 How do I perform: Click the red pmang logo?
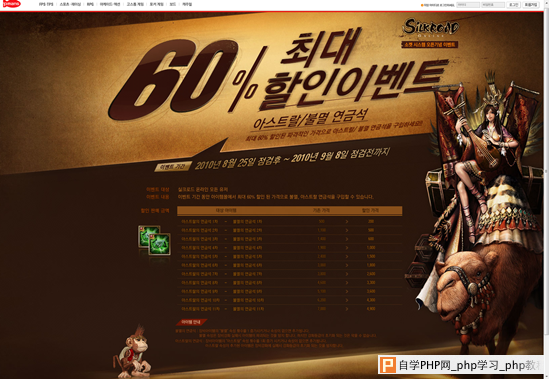pos(12,4)
